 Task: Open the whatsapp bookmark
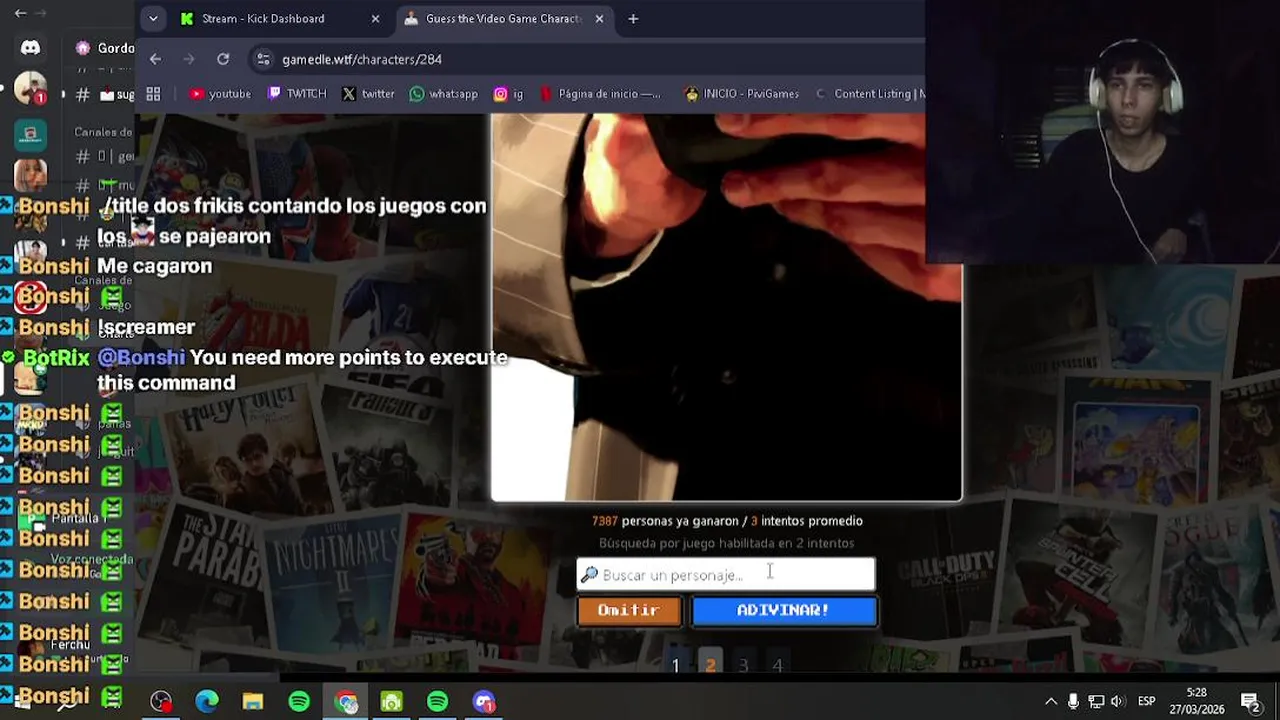tap(443, 93)
